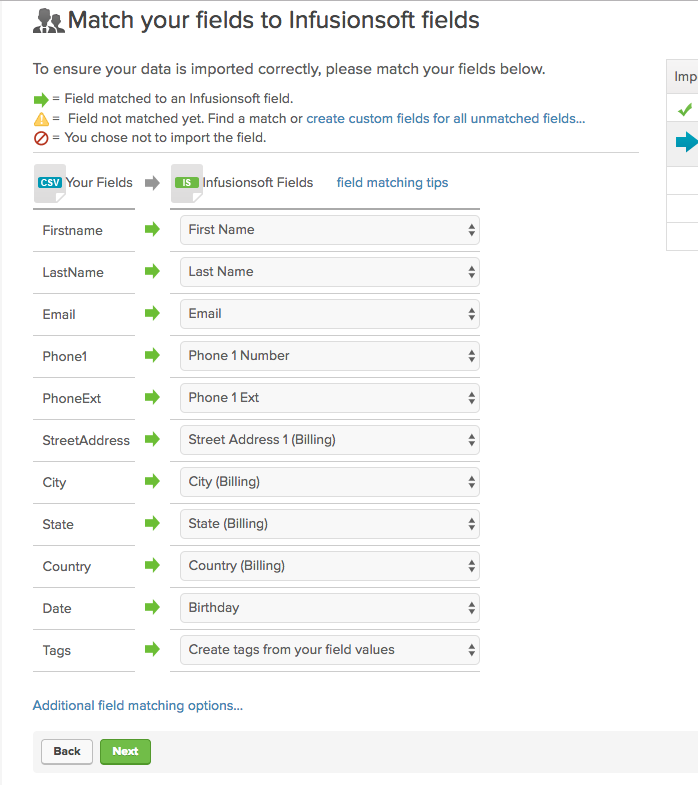
Task: Open the field matching tips link
Action: point(392,183)
